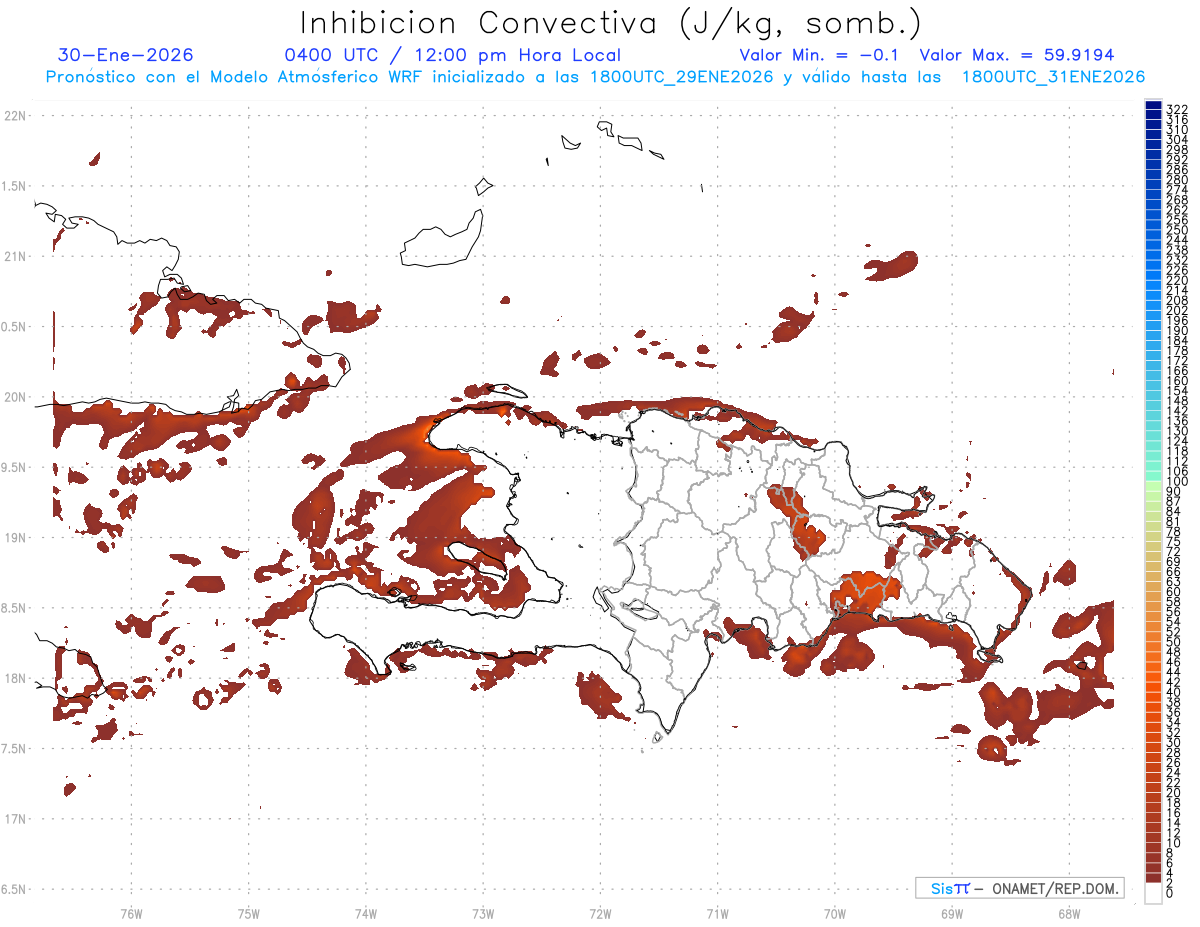Click the color bar value '220'

click(x=1177, y=280)
